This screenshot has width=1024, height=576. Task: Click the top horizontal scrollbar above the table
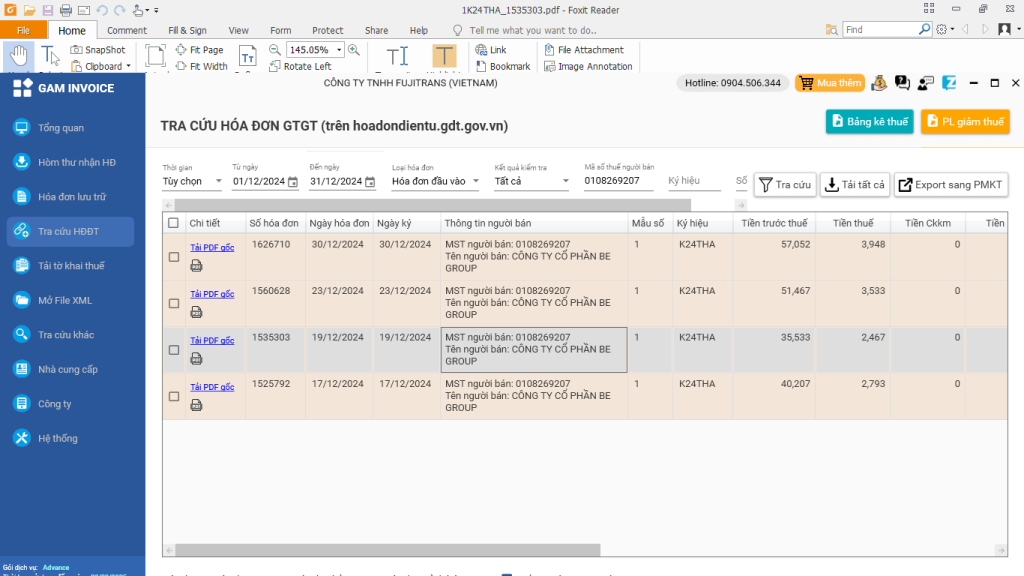[x=432, y=205]
